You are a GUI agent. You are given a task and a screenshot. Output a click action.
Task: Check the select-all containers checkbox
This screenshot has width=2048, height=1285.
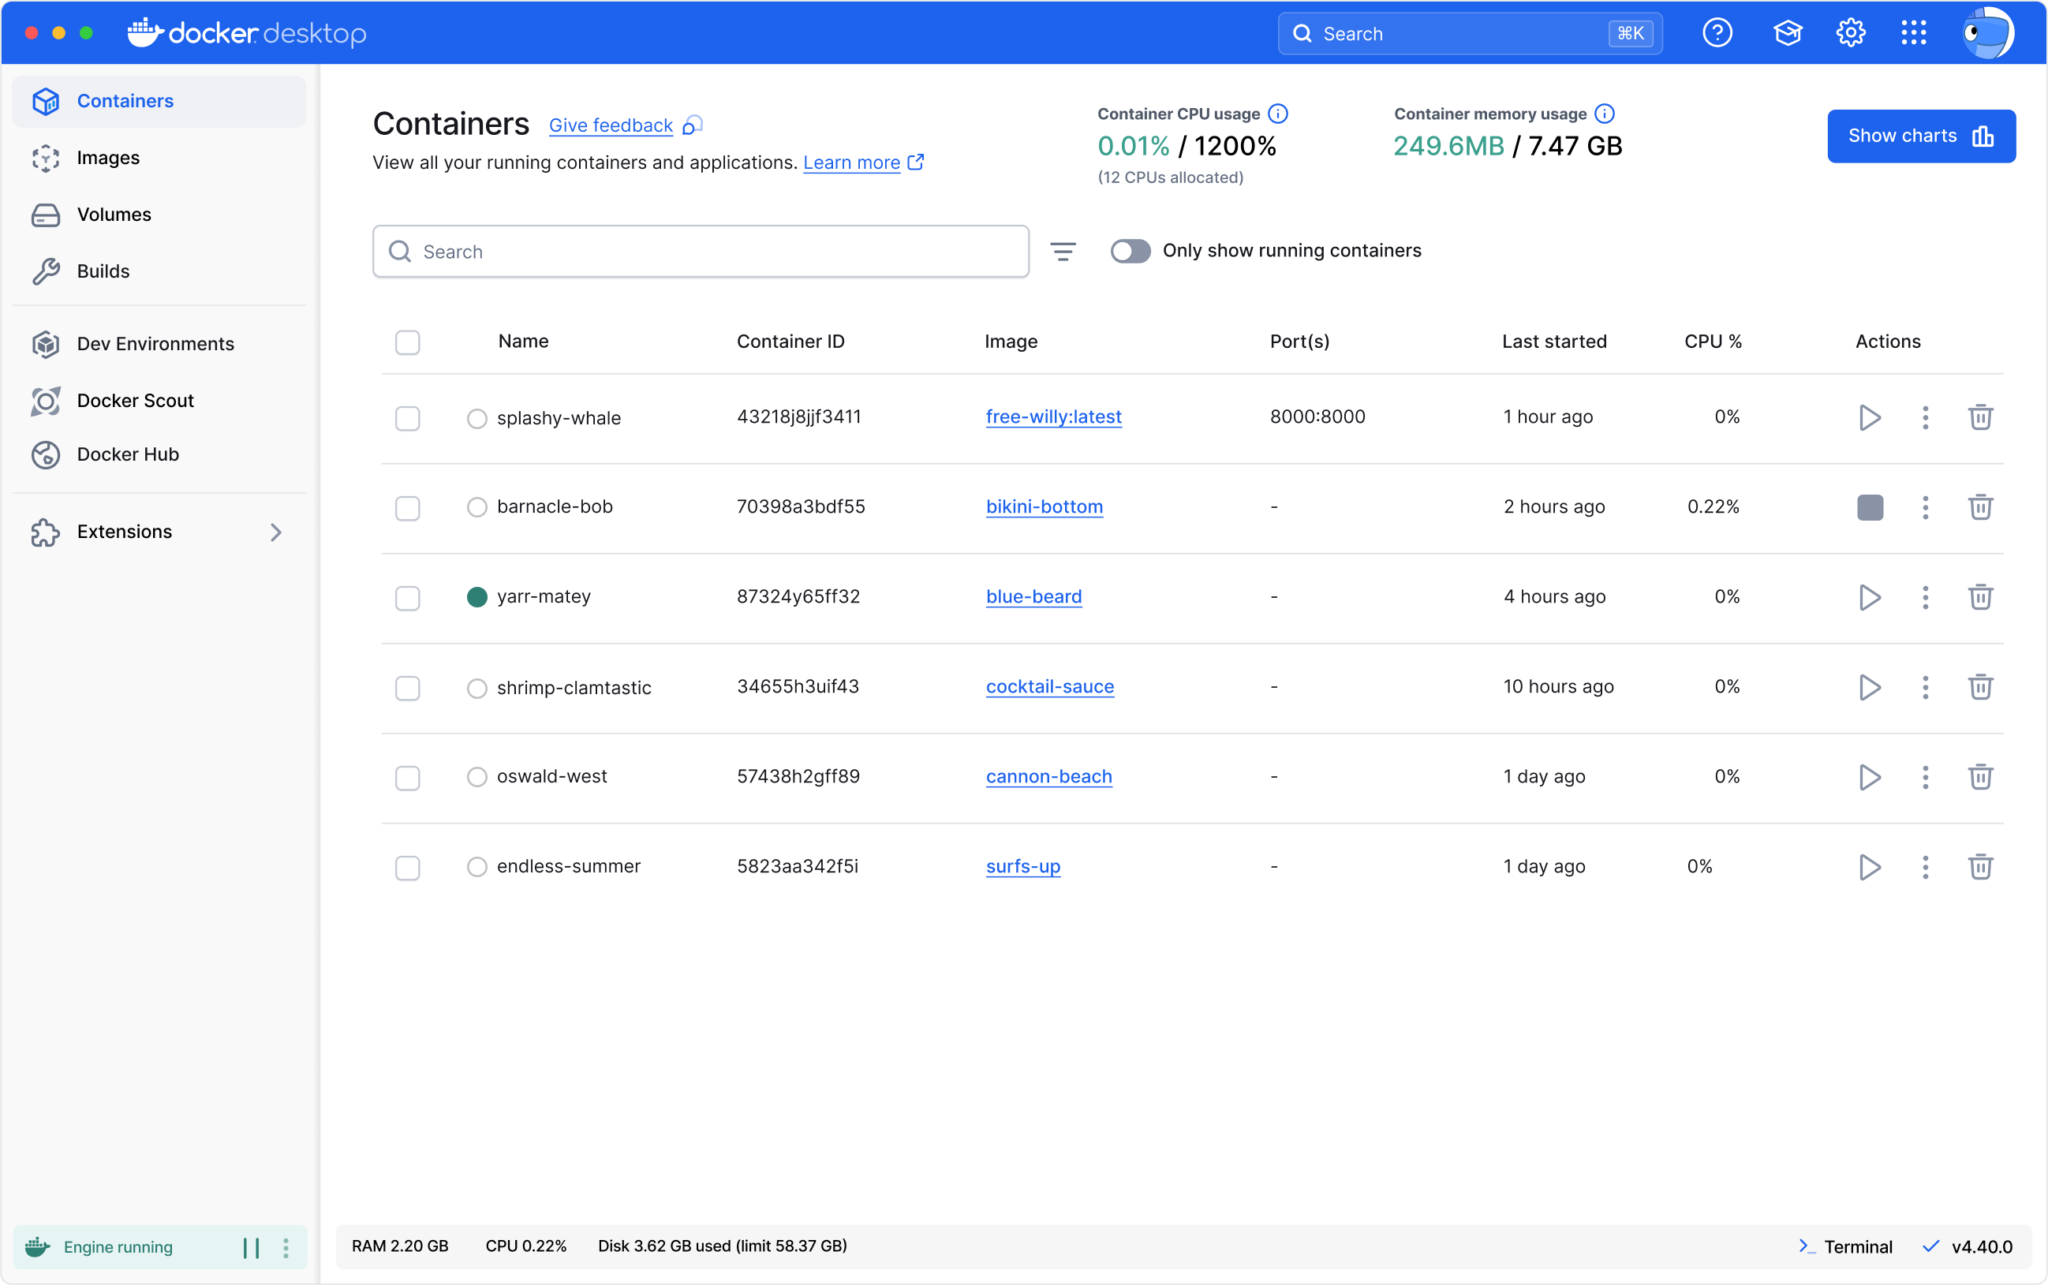coord(407,342)
